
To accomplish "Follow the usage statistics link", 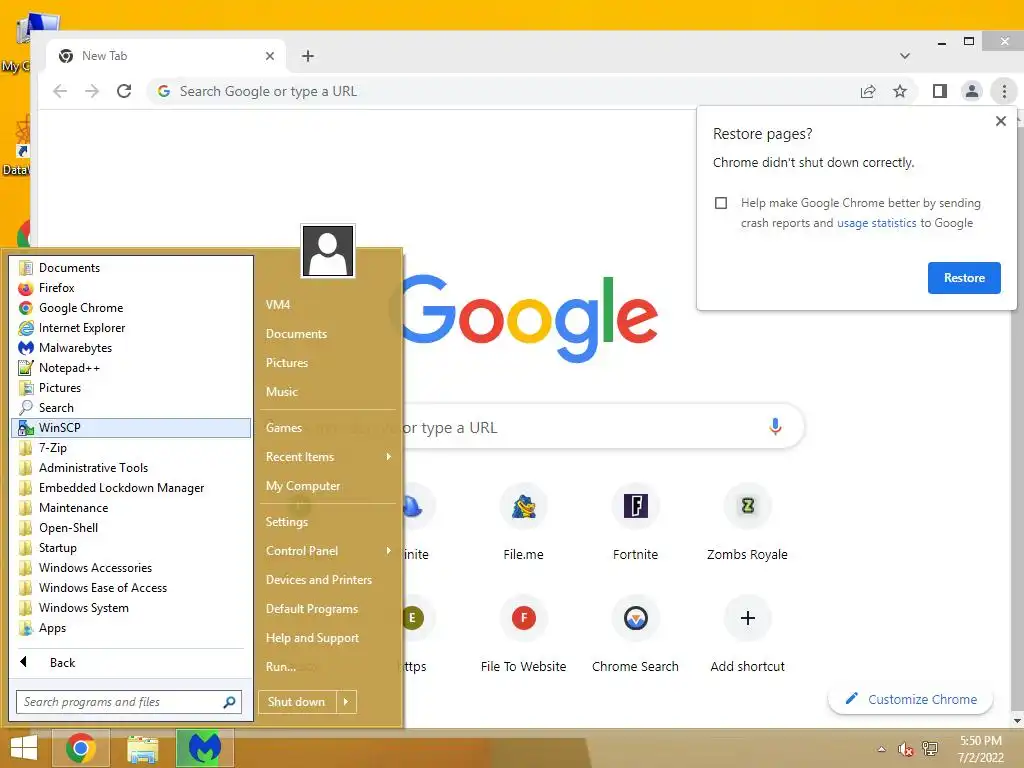I will pyautogui.click(x=876, y=223).
